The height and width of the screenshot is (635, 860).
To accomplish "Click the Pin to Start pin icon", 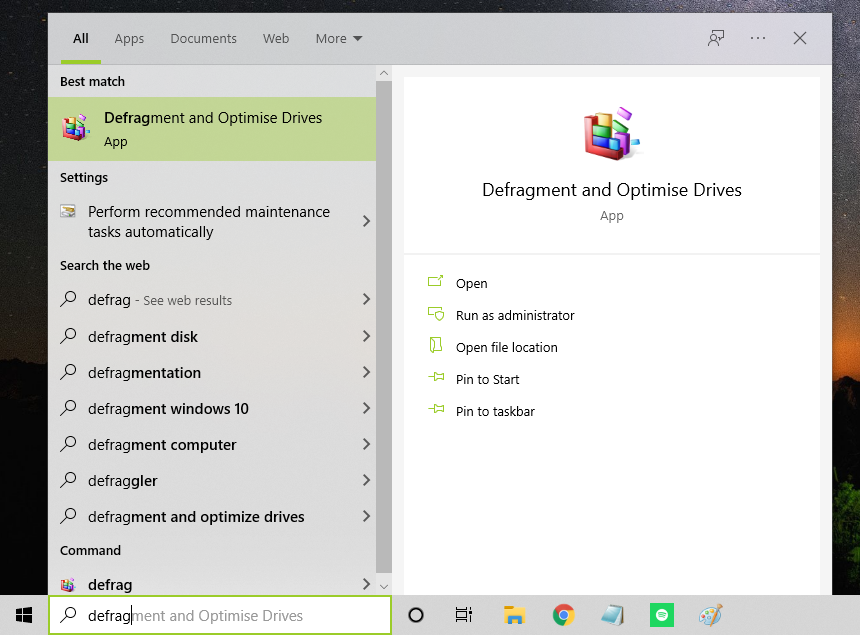I will pyautogui.click(x=436, y=377).
